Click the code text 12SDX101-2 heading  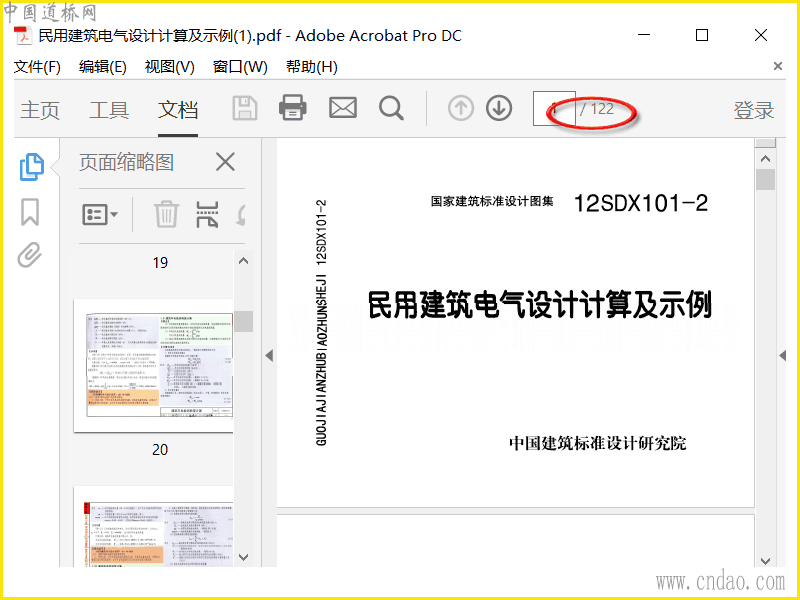click(x=641, y=203)
